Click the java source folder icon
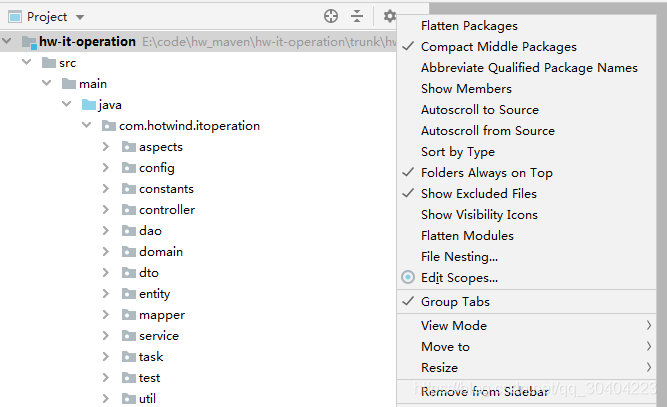Viewport: 667px width, 407px height. point(88,105)
